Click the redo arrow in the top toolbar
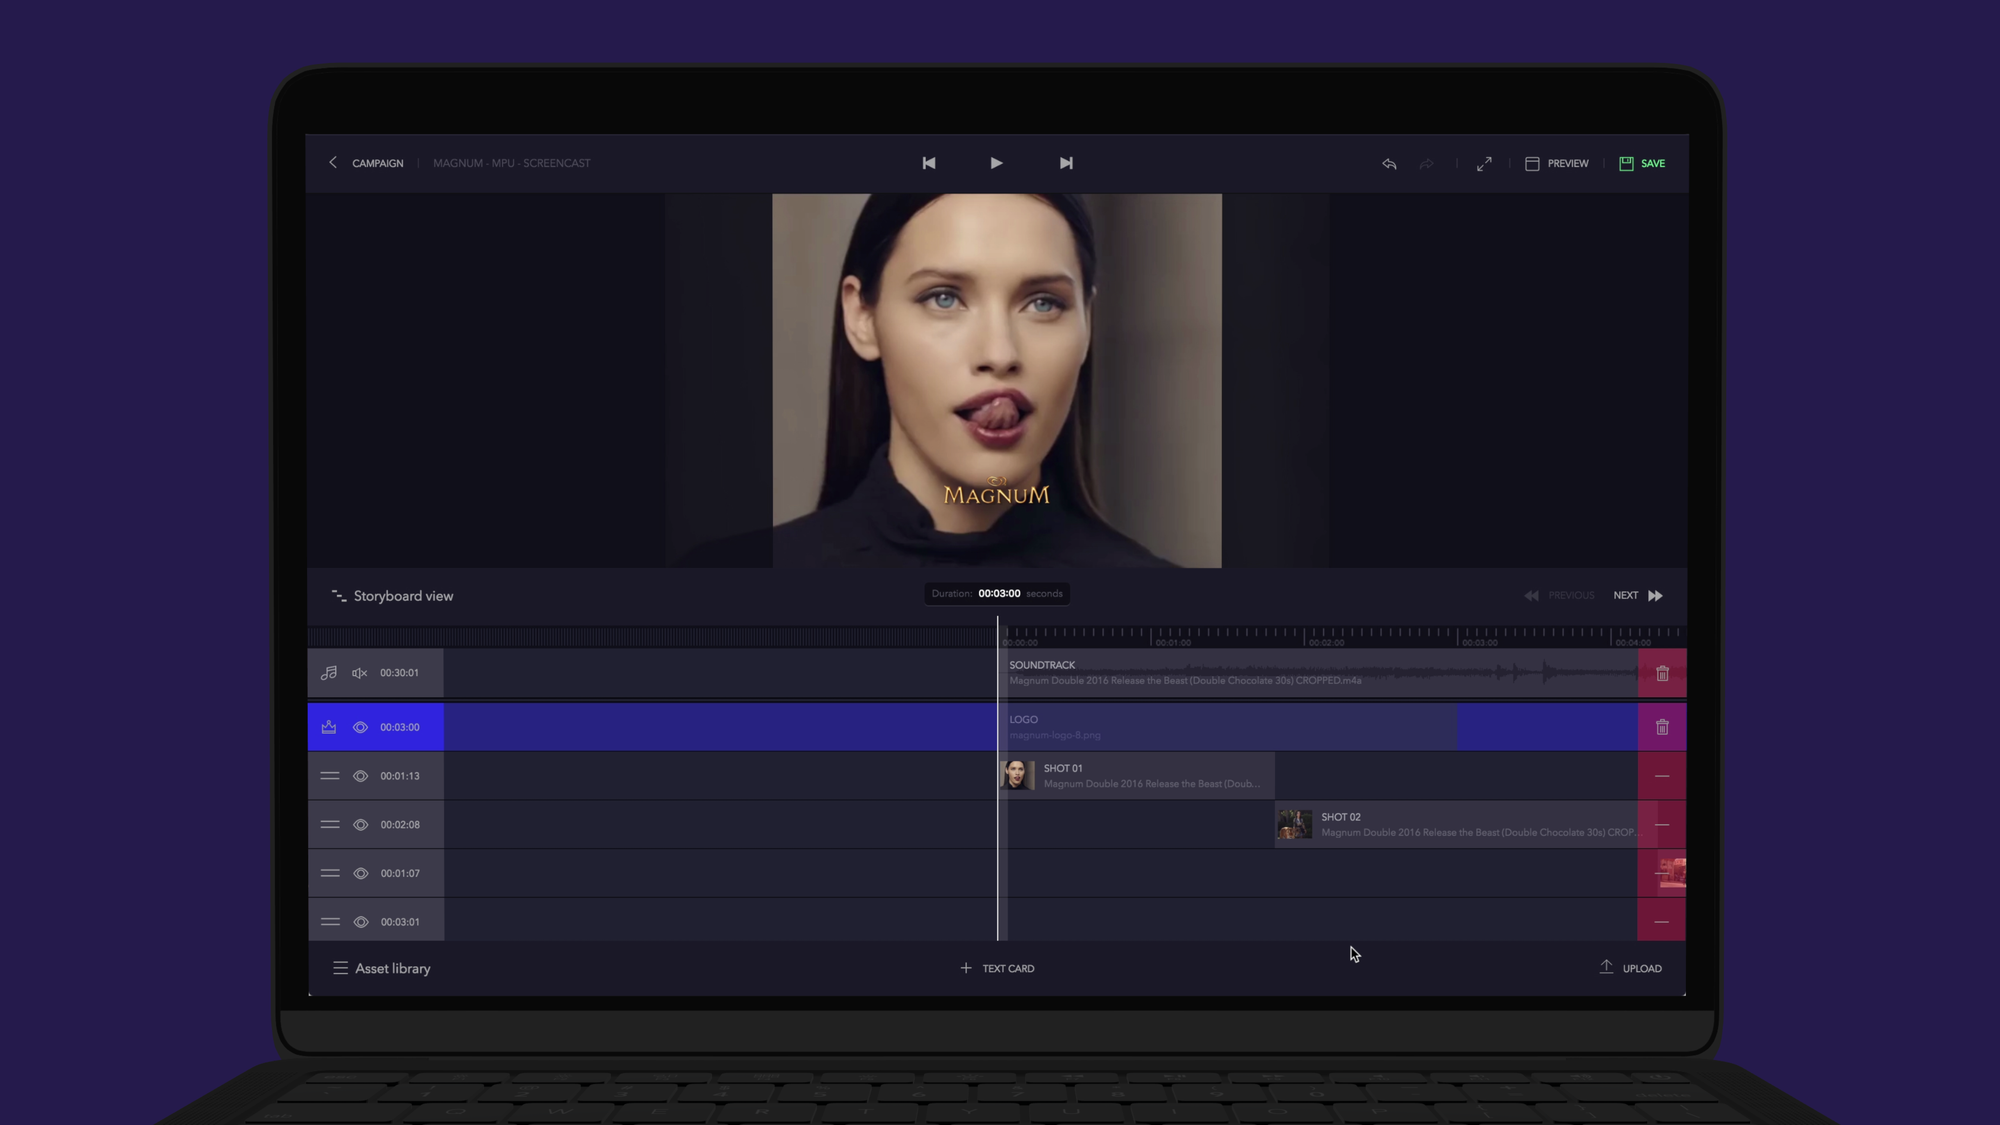Screen dimensions: 2000x1125 tap(1426, 163)
